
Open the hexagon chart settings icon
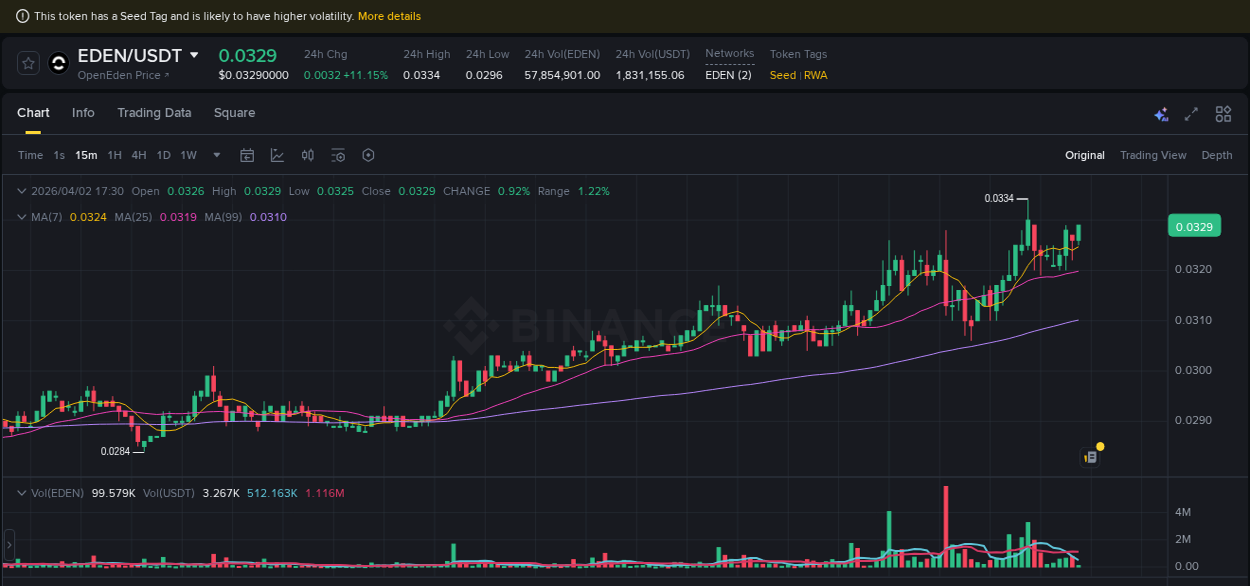pyautogui.click(x=368, y=155)
